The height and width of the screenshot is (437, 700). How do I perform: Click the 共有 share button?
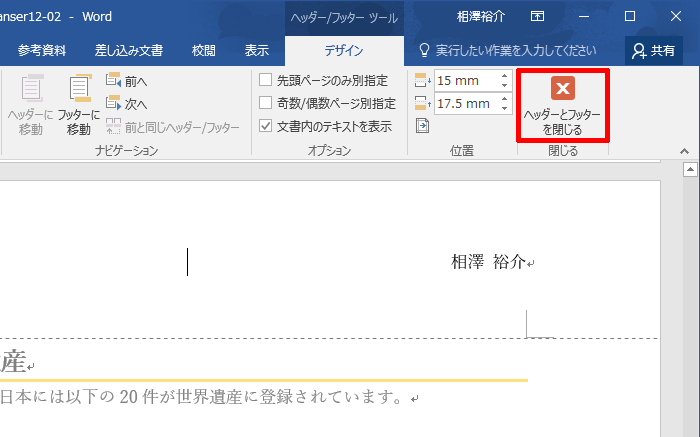click(654, 51)
